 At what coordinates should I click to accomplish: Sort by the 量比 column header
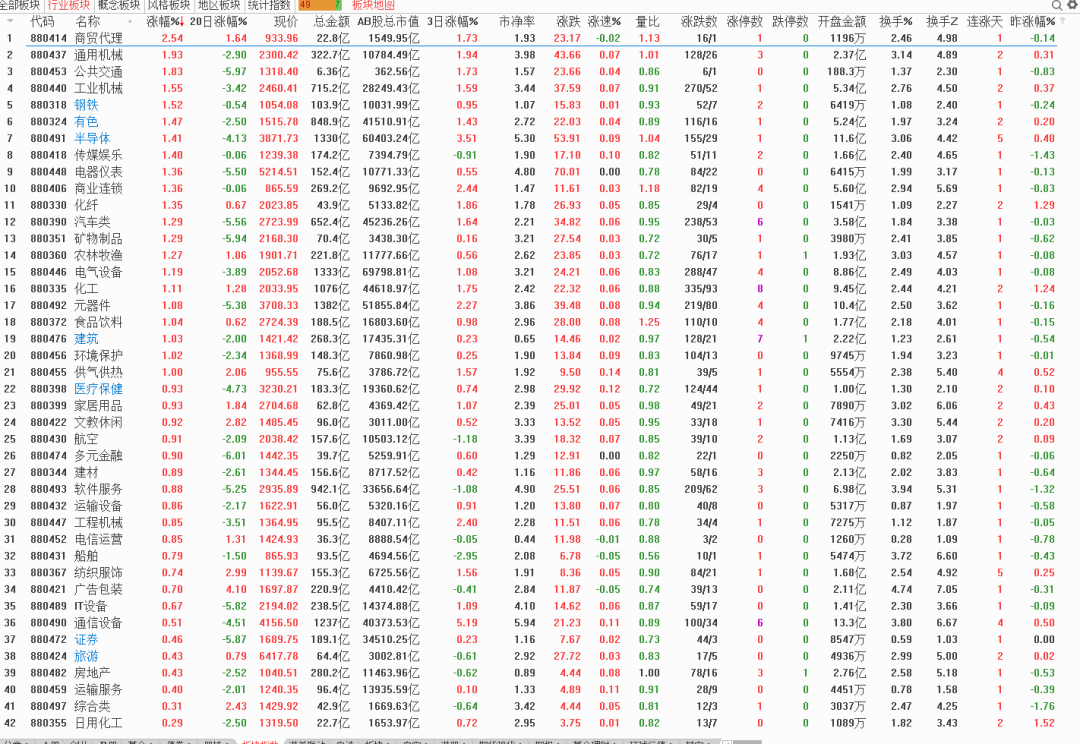pyautogui.click(x=647, y=21)
